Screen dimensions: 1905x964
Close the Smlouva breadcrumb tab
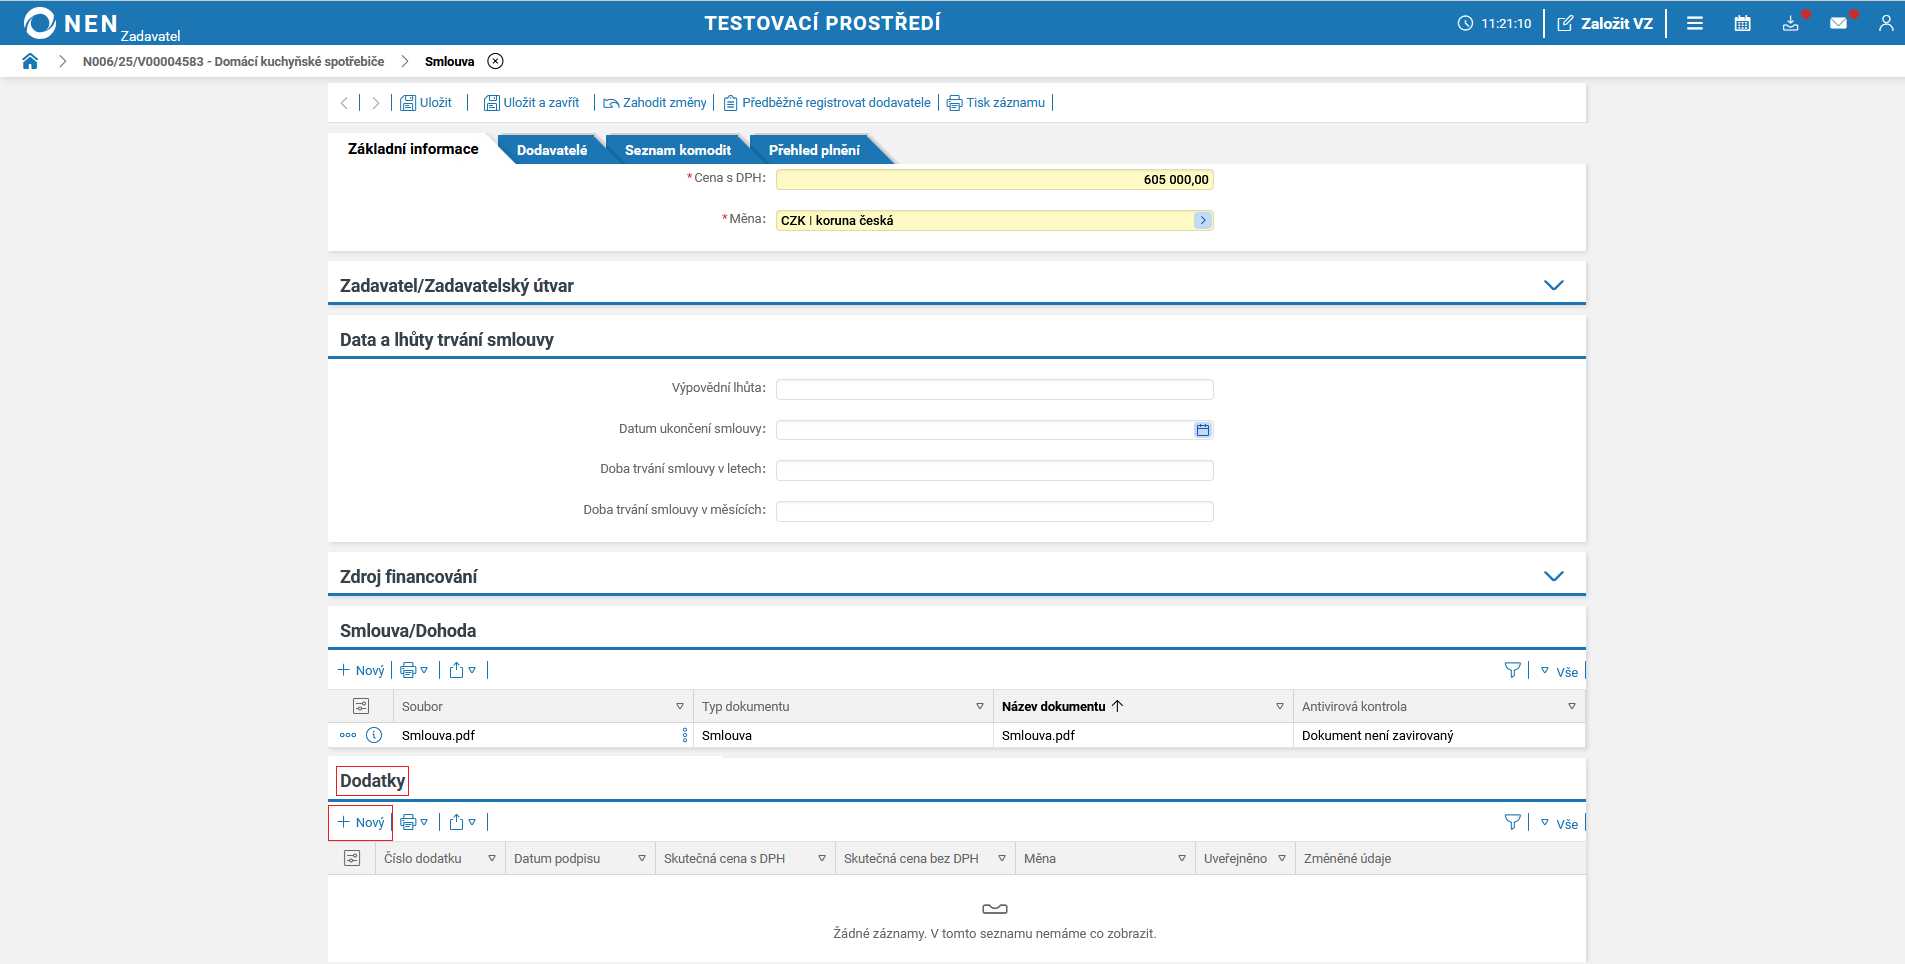point(495,61)
